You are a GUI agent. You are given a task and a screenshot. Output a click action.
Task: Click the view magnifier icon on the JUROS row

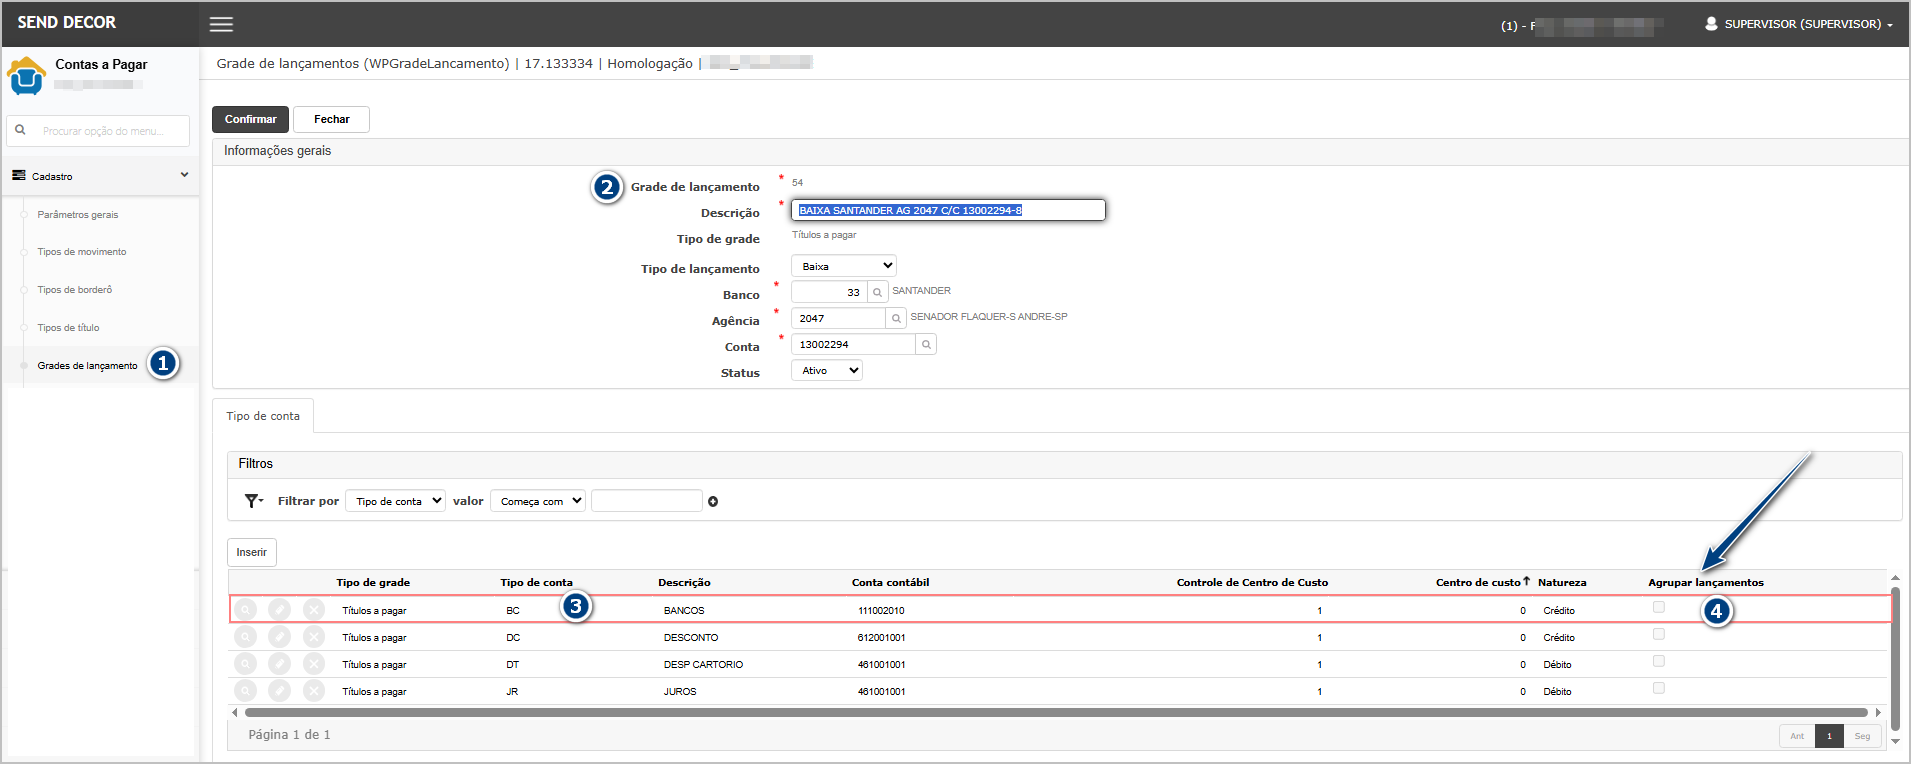[x=246, y=691]
